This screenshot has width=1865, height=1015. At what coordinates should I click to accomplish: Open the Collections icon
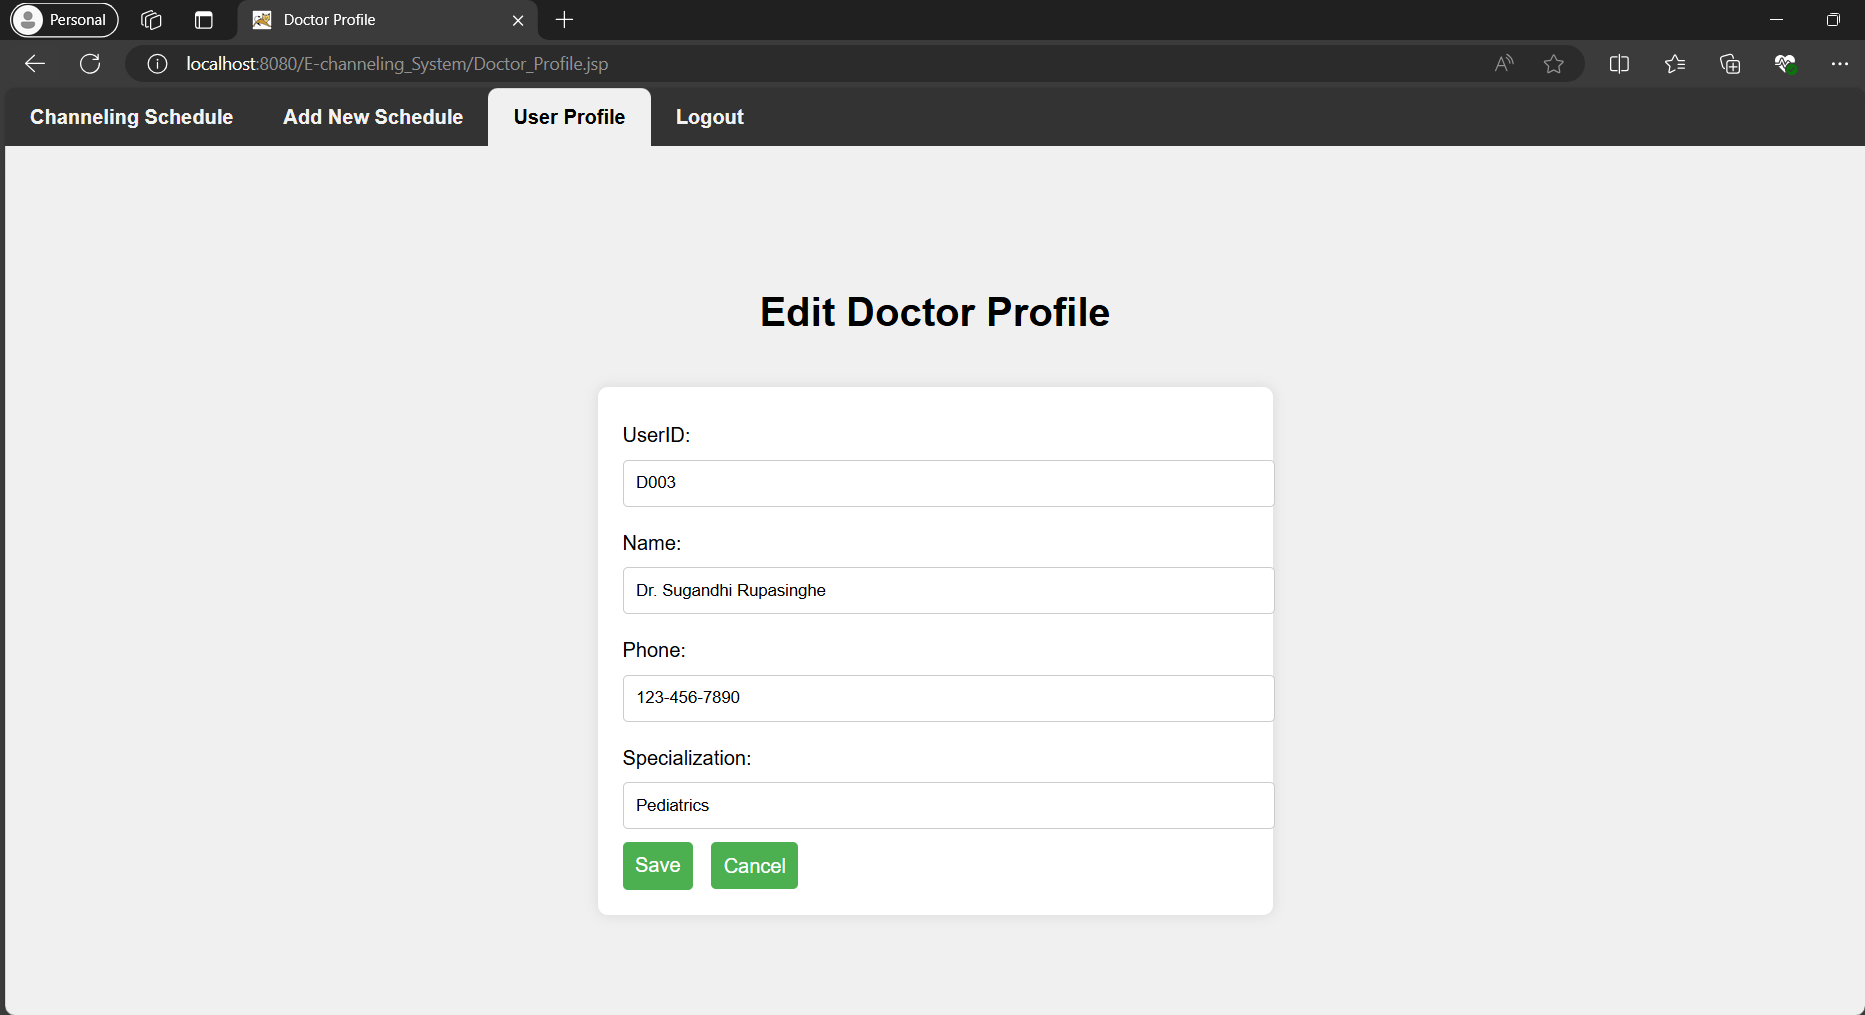1730,64
